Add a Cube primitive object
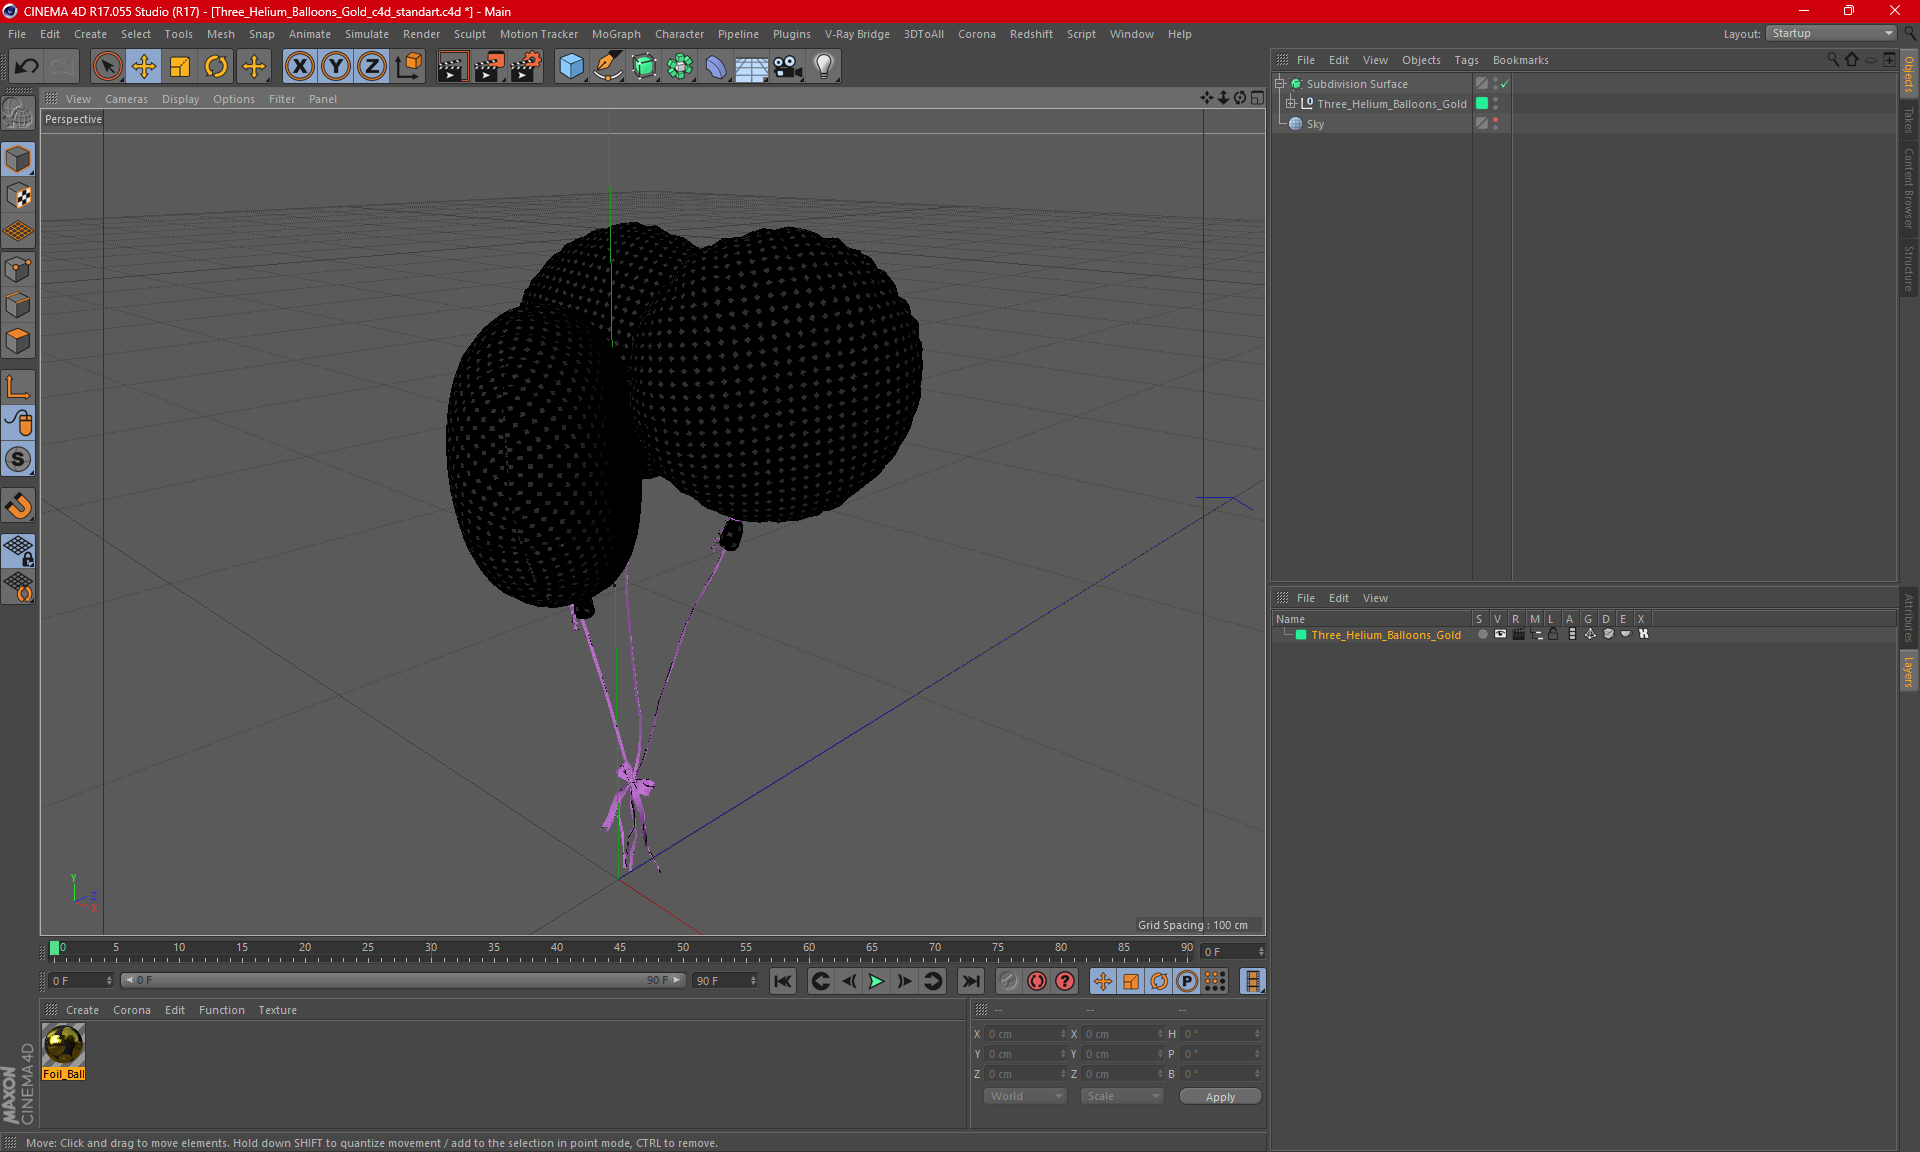Screen dimensions: 1920x1152 click(571, 67)
